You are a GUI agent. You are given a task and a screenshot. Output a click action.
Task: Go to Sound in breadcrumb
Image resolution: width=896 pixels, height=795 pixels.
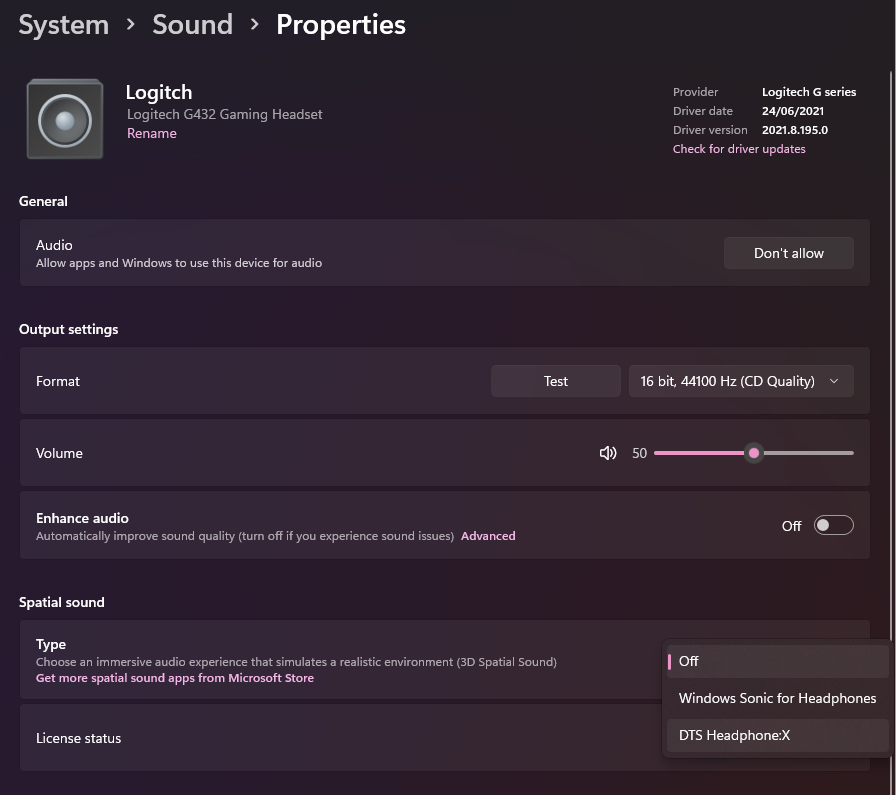point(193,25)
